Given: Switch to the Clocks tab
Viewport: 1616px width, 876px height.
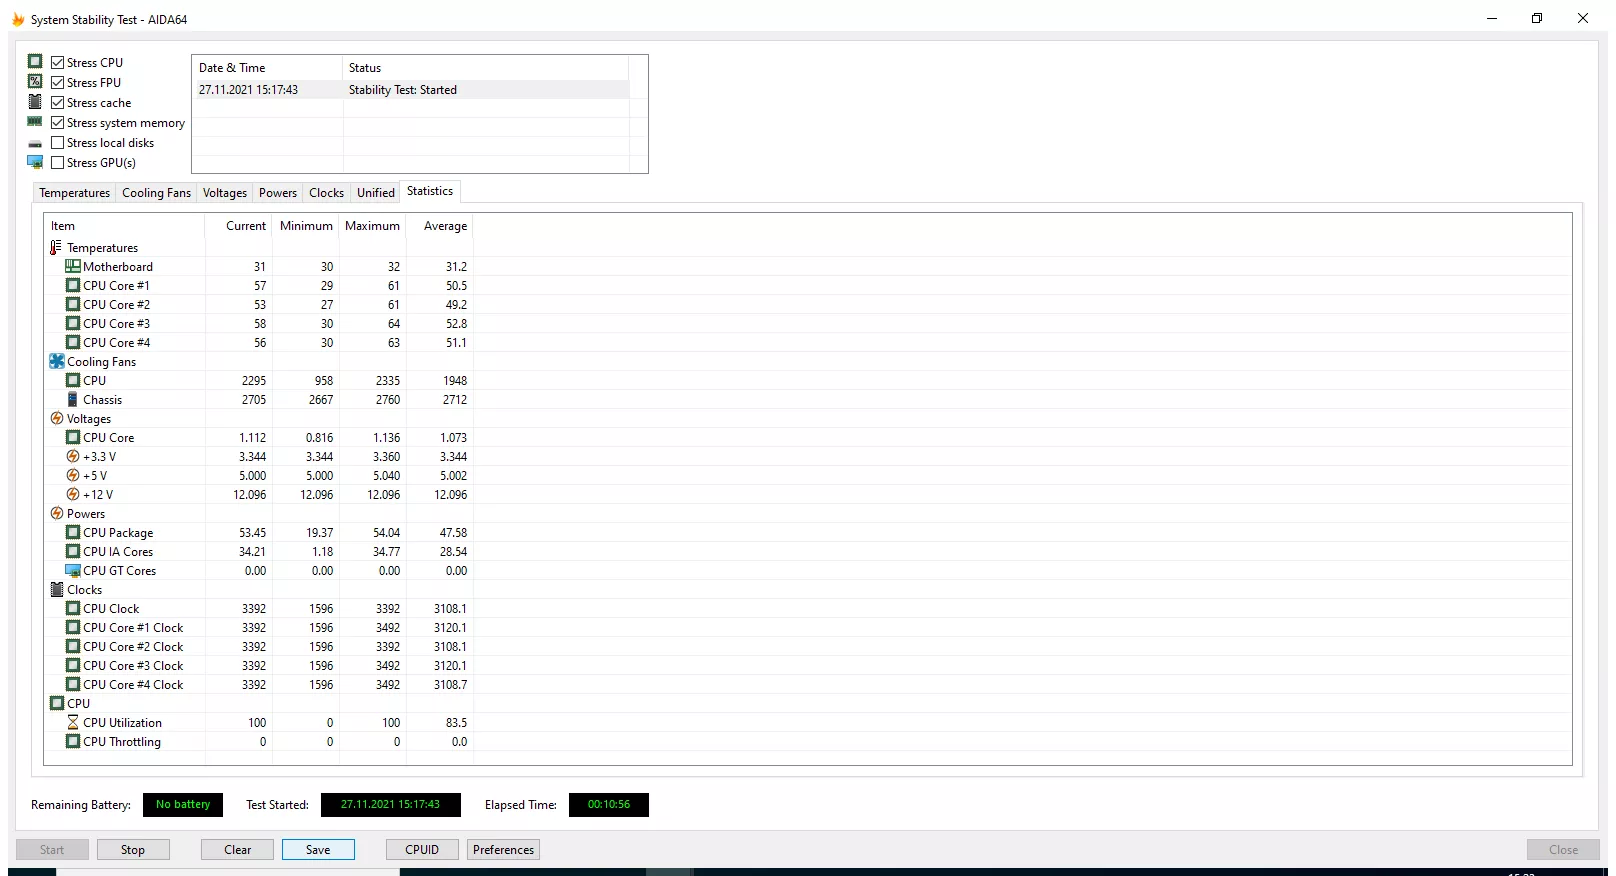Looking at the screenshot, I should tap(326, 193).
